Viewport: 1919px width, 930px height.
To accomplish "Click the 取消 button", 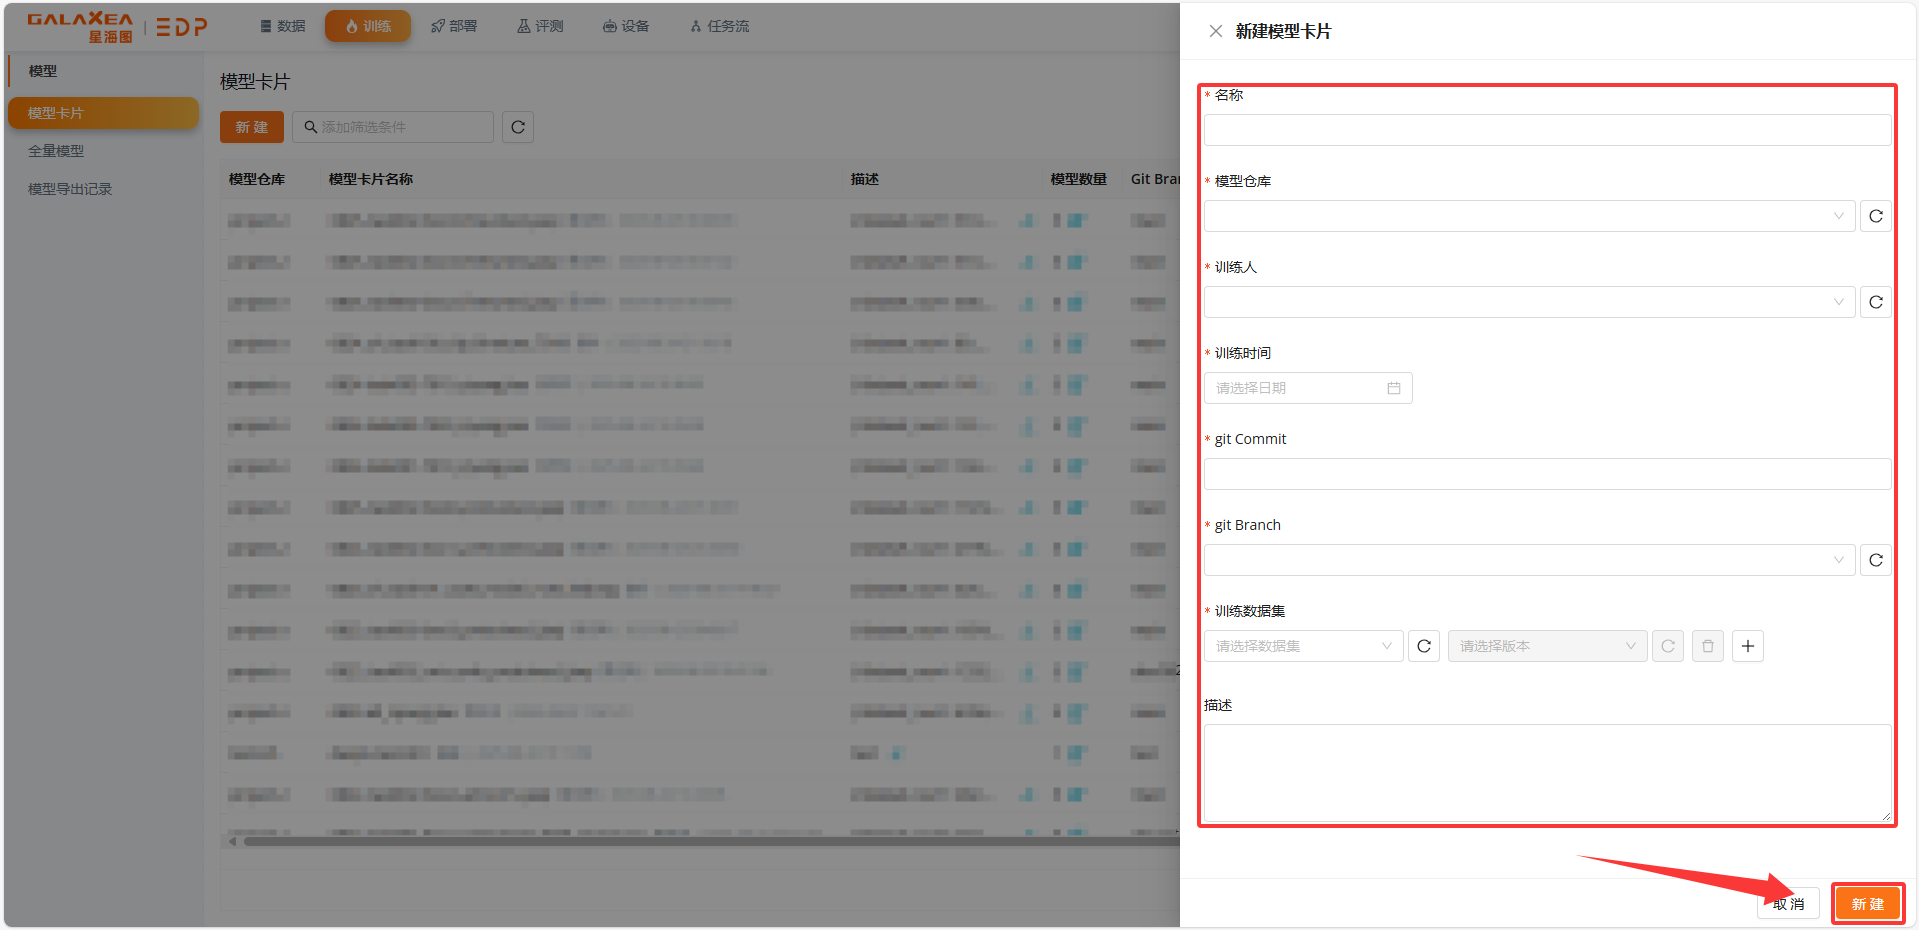I will [1788, 904].
